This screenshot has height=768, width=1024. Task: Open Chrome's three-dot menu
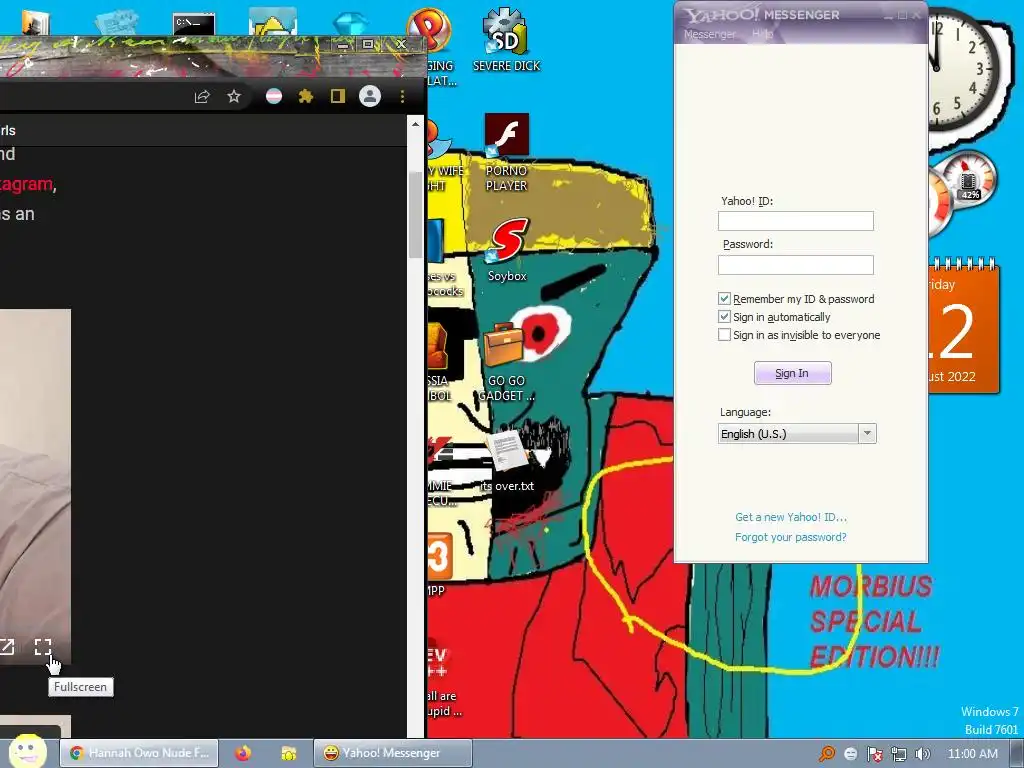tap(402, 97)
